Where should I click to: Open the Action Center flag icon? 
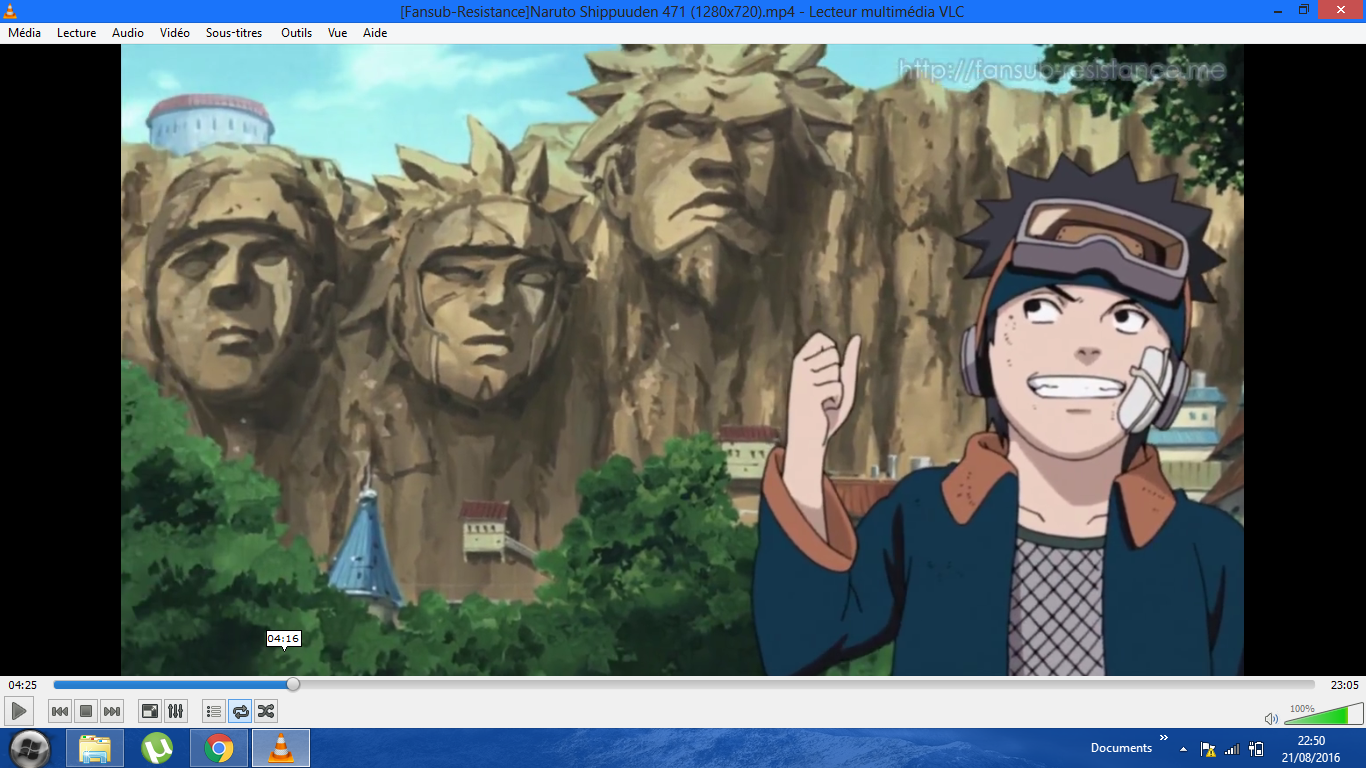point(1208,749)
